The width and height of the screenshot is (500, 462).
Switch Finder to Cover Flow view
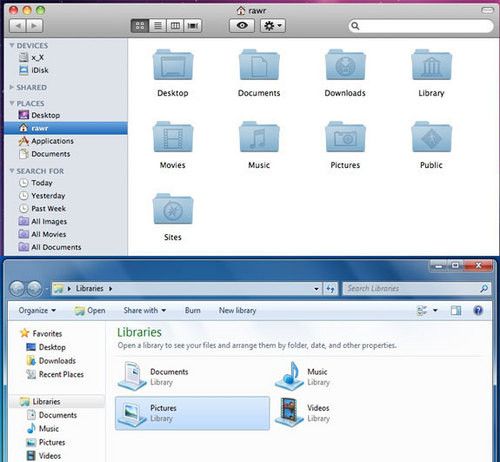click(x=193, y=26)
